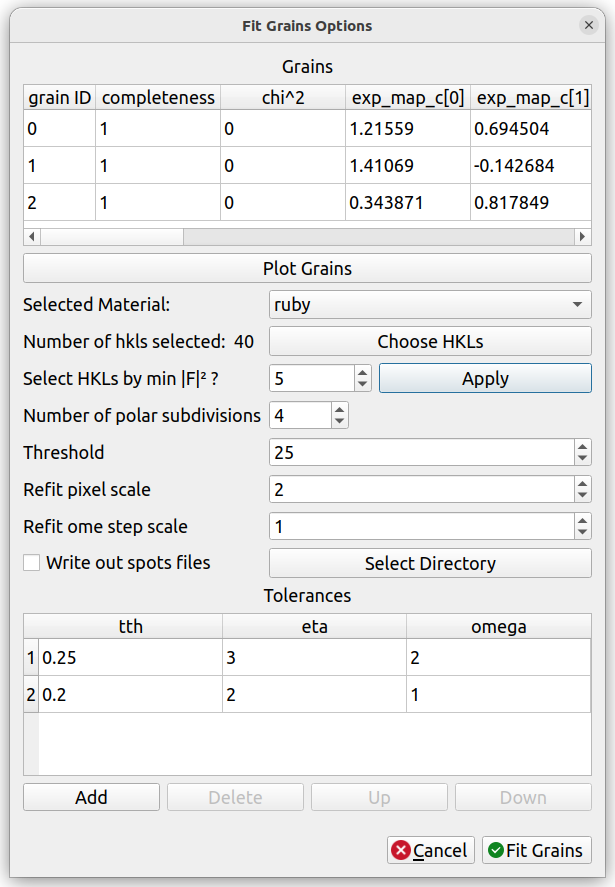The image size is (615, 887).
Task: Click the Choose HKLs button
Action: [430, 342]
